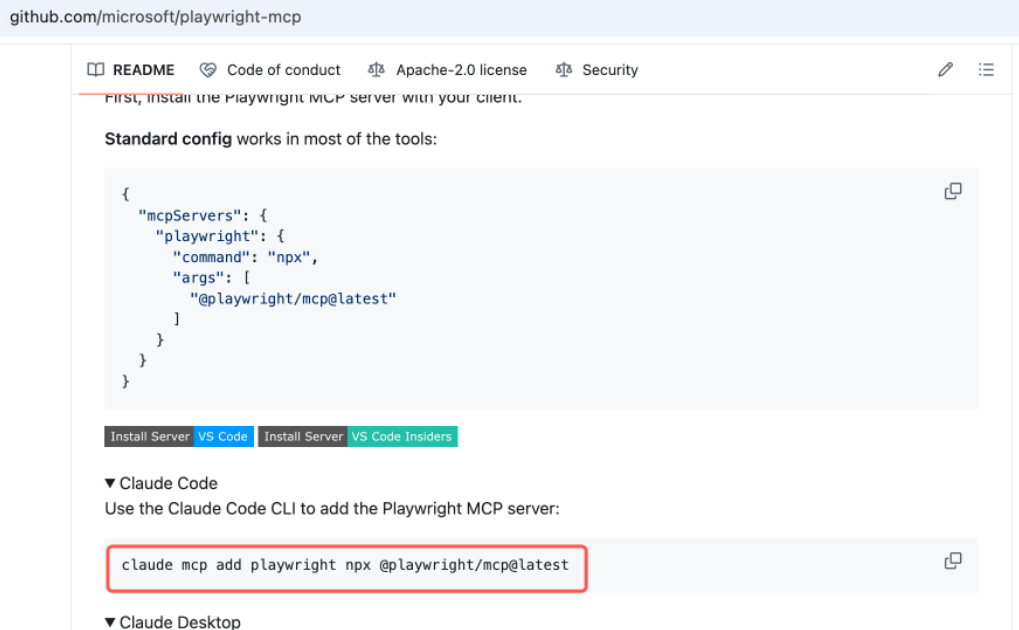
Task: Click the pencil edit file icon
Action: 946,70
